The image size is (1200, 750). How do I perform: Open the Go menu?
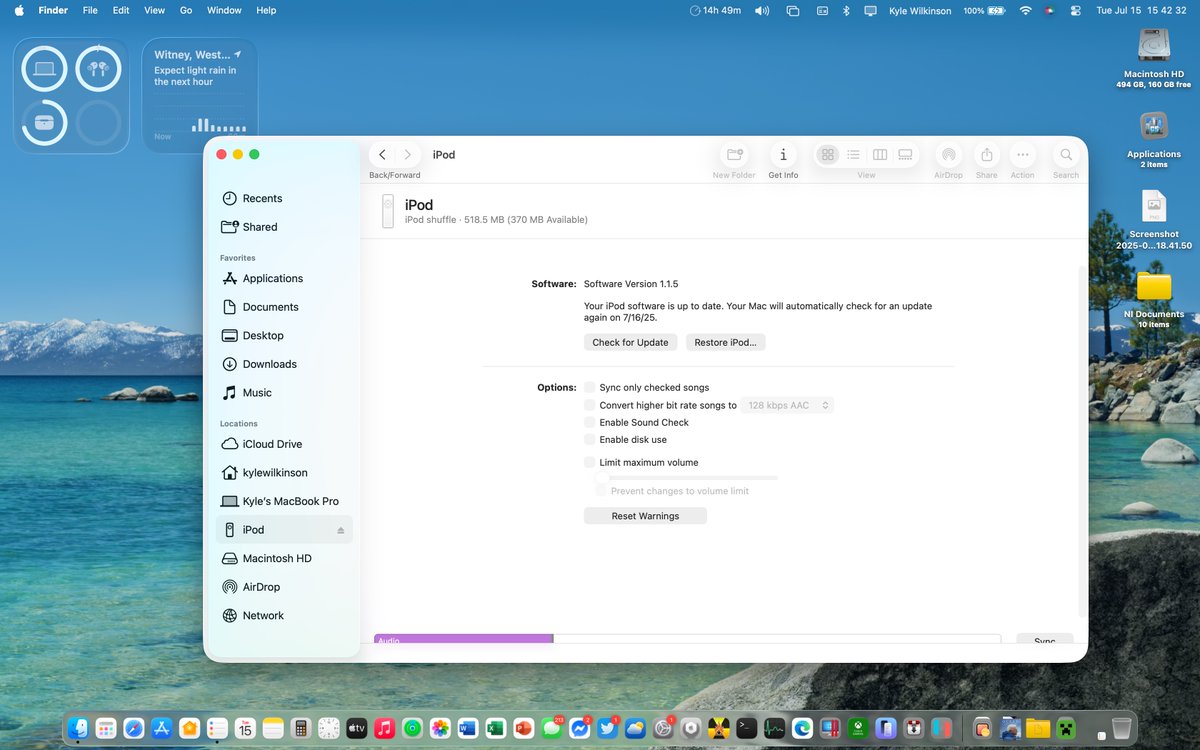(x=186, y=10)
